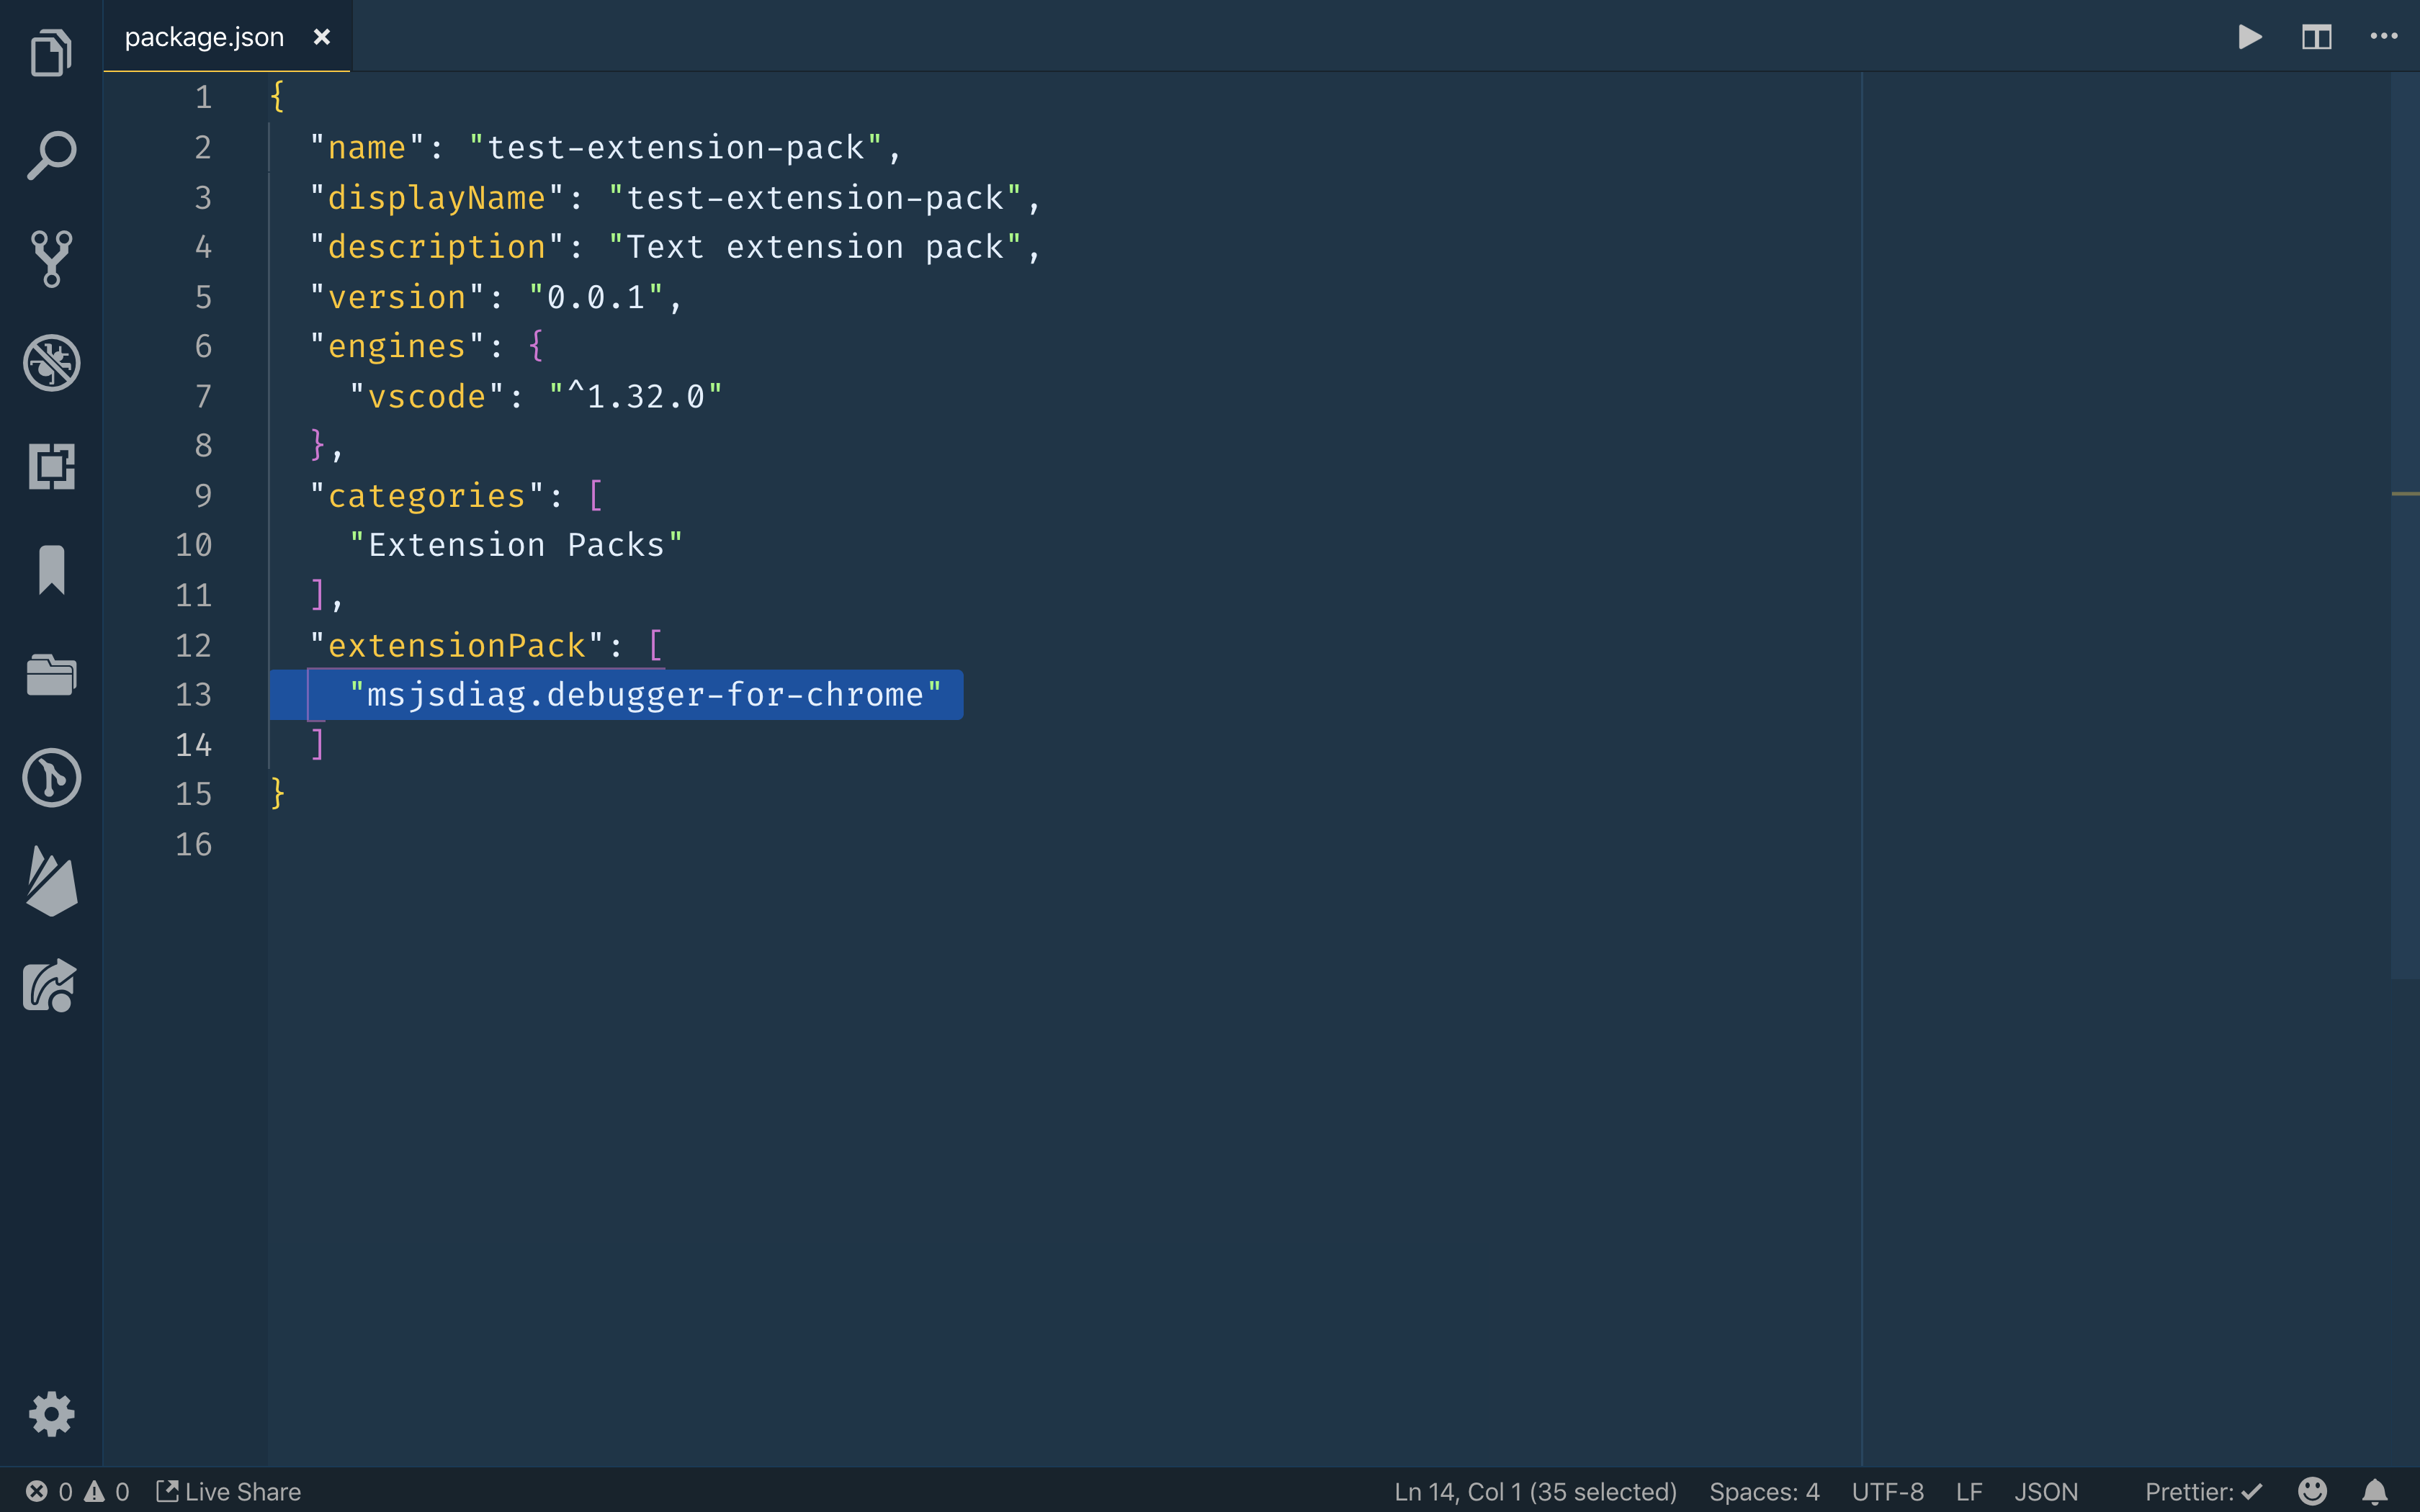Click the "^1.32.0" value

point(635,397)
